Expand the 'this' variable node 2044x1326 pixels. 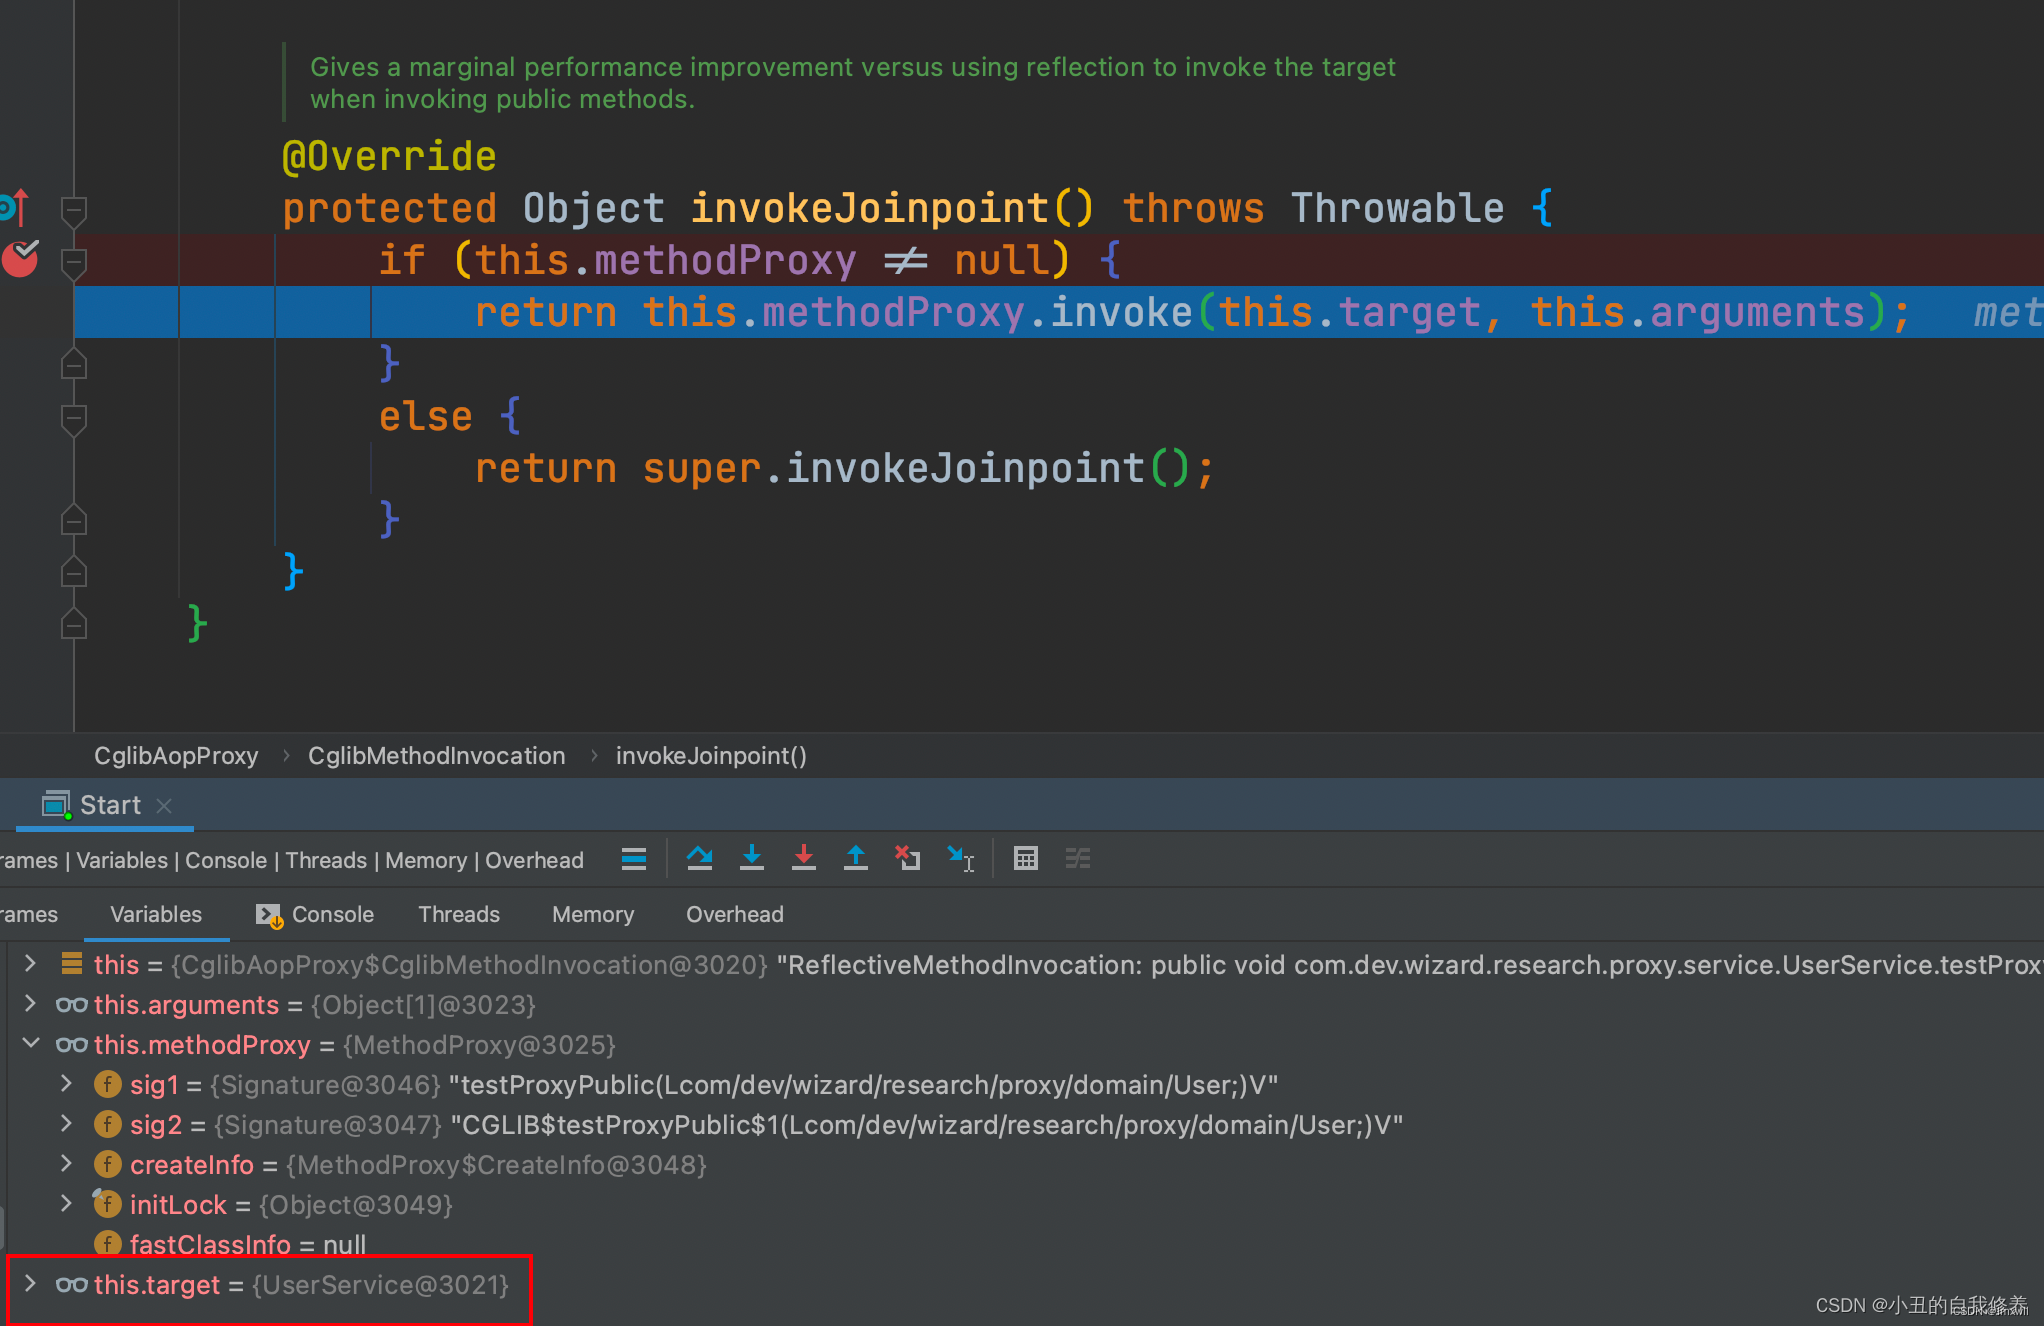pyautogui.click(x=30, y=964)
